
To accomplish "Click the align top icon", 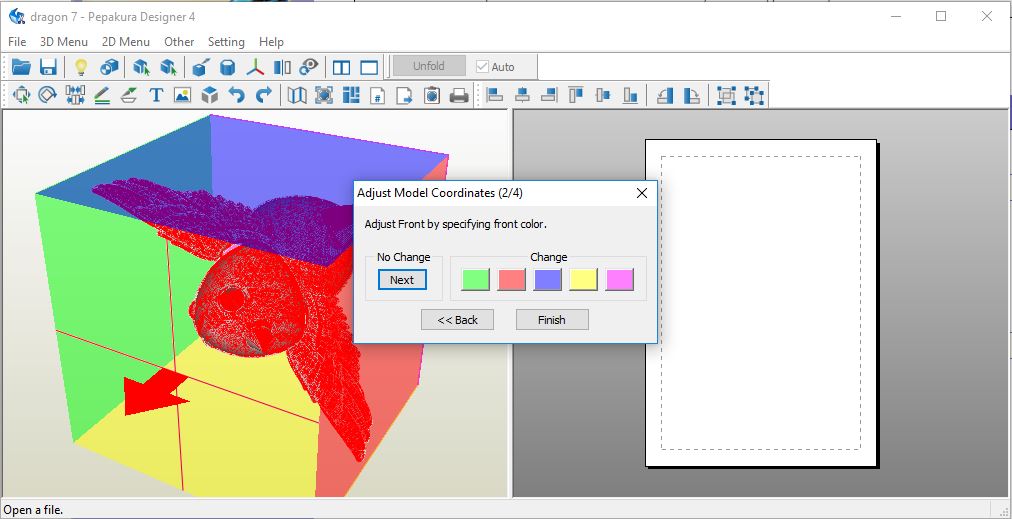I will (576, 96).
